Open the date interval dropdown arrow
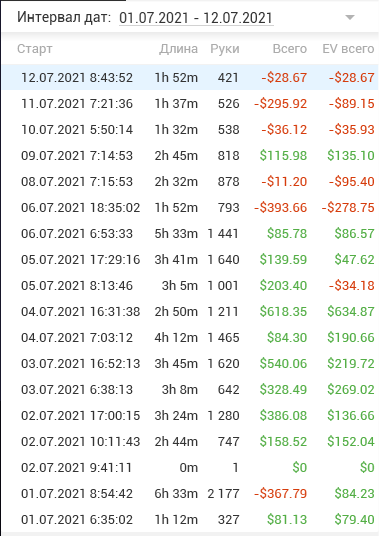The image size is (379, 536). click(x=350, y=17)
